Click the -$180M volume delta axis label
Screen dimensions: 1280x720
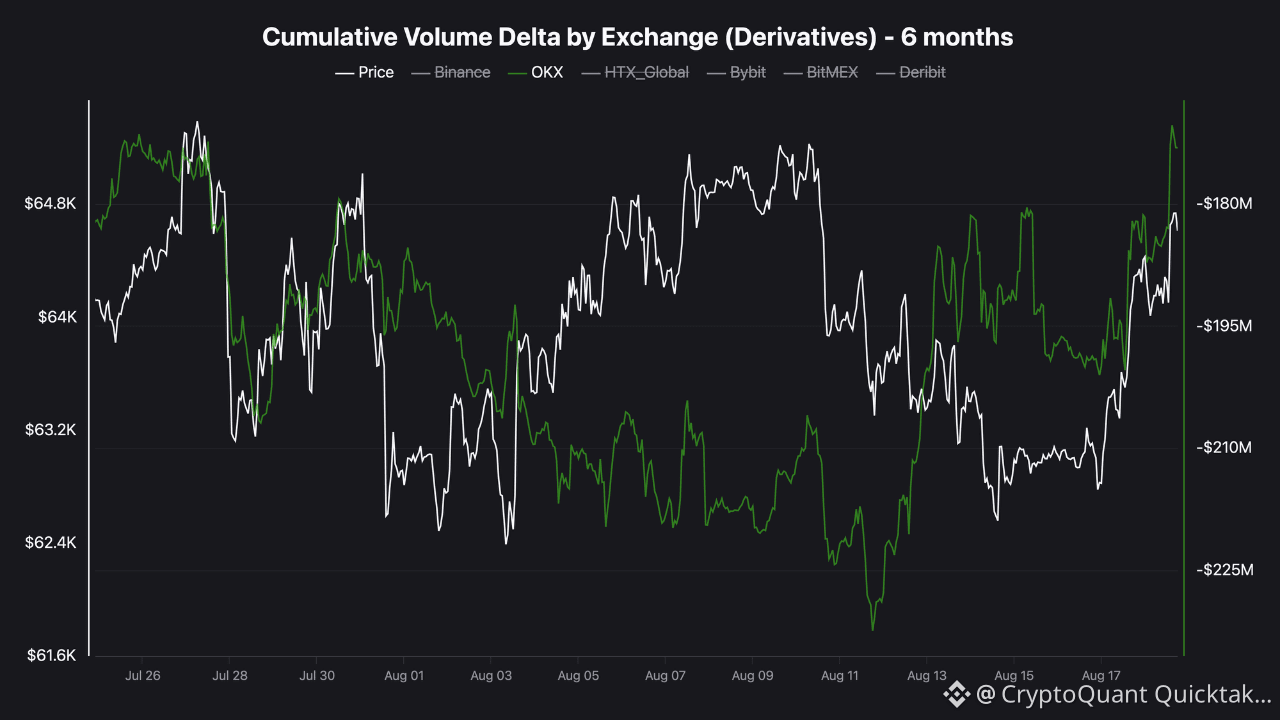point(1224,204)
